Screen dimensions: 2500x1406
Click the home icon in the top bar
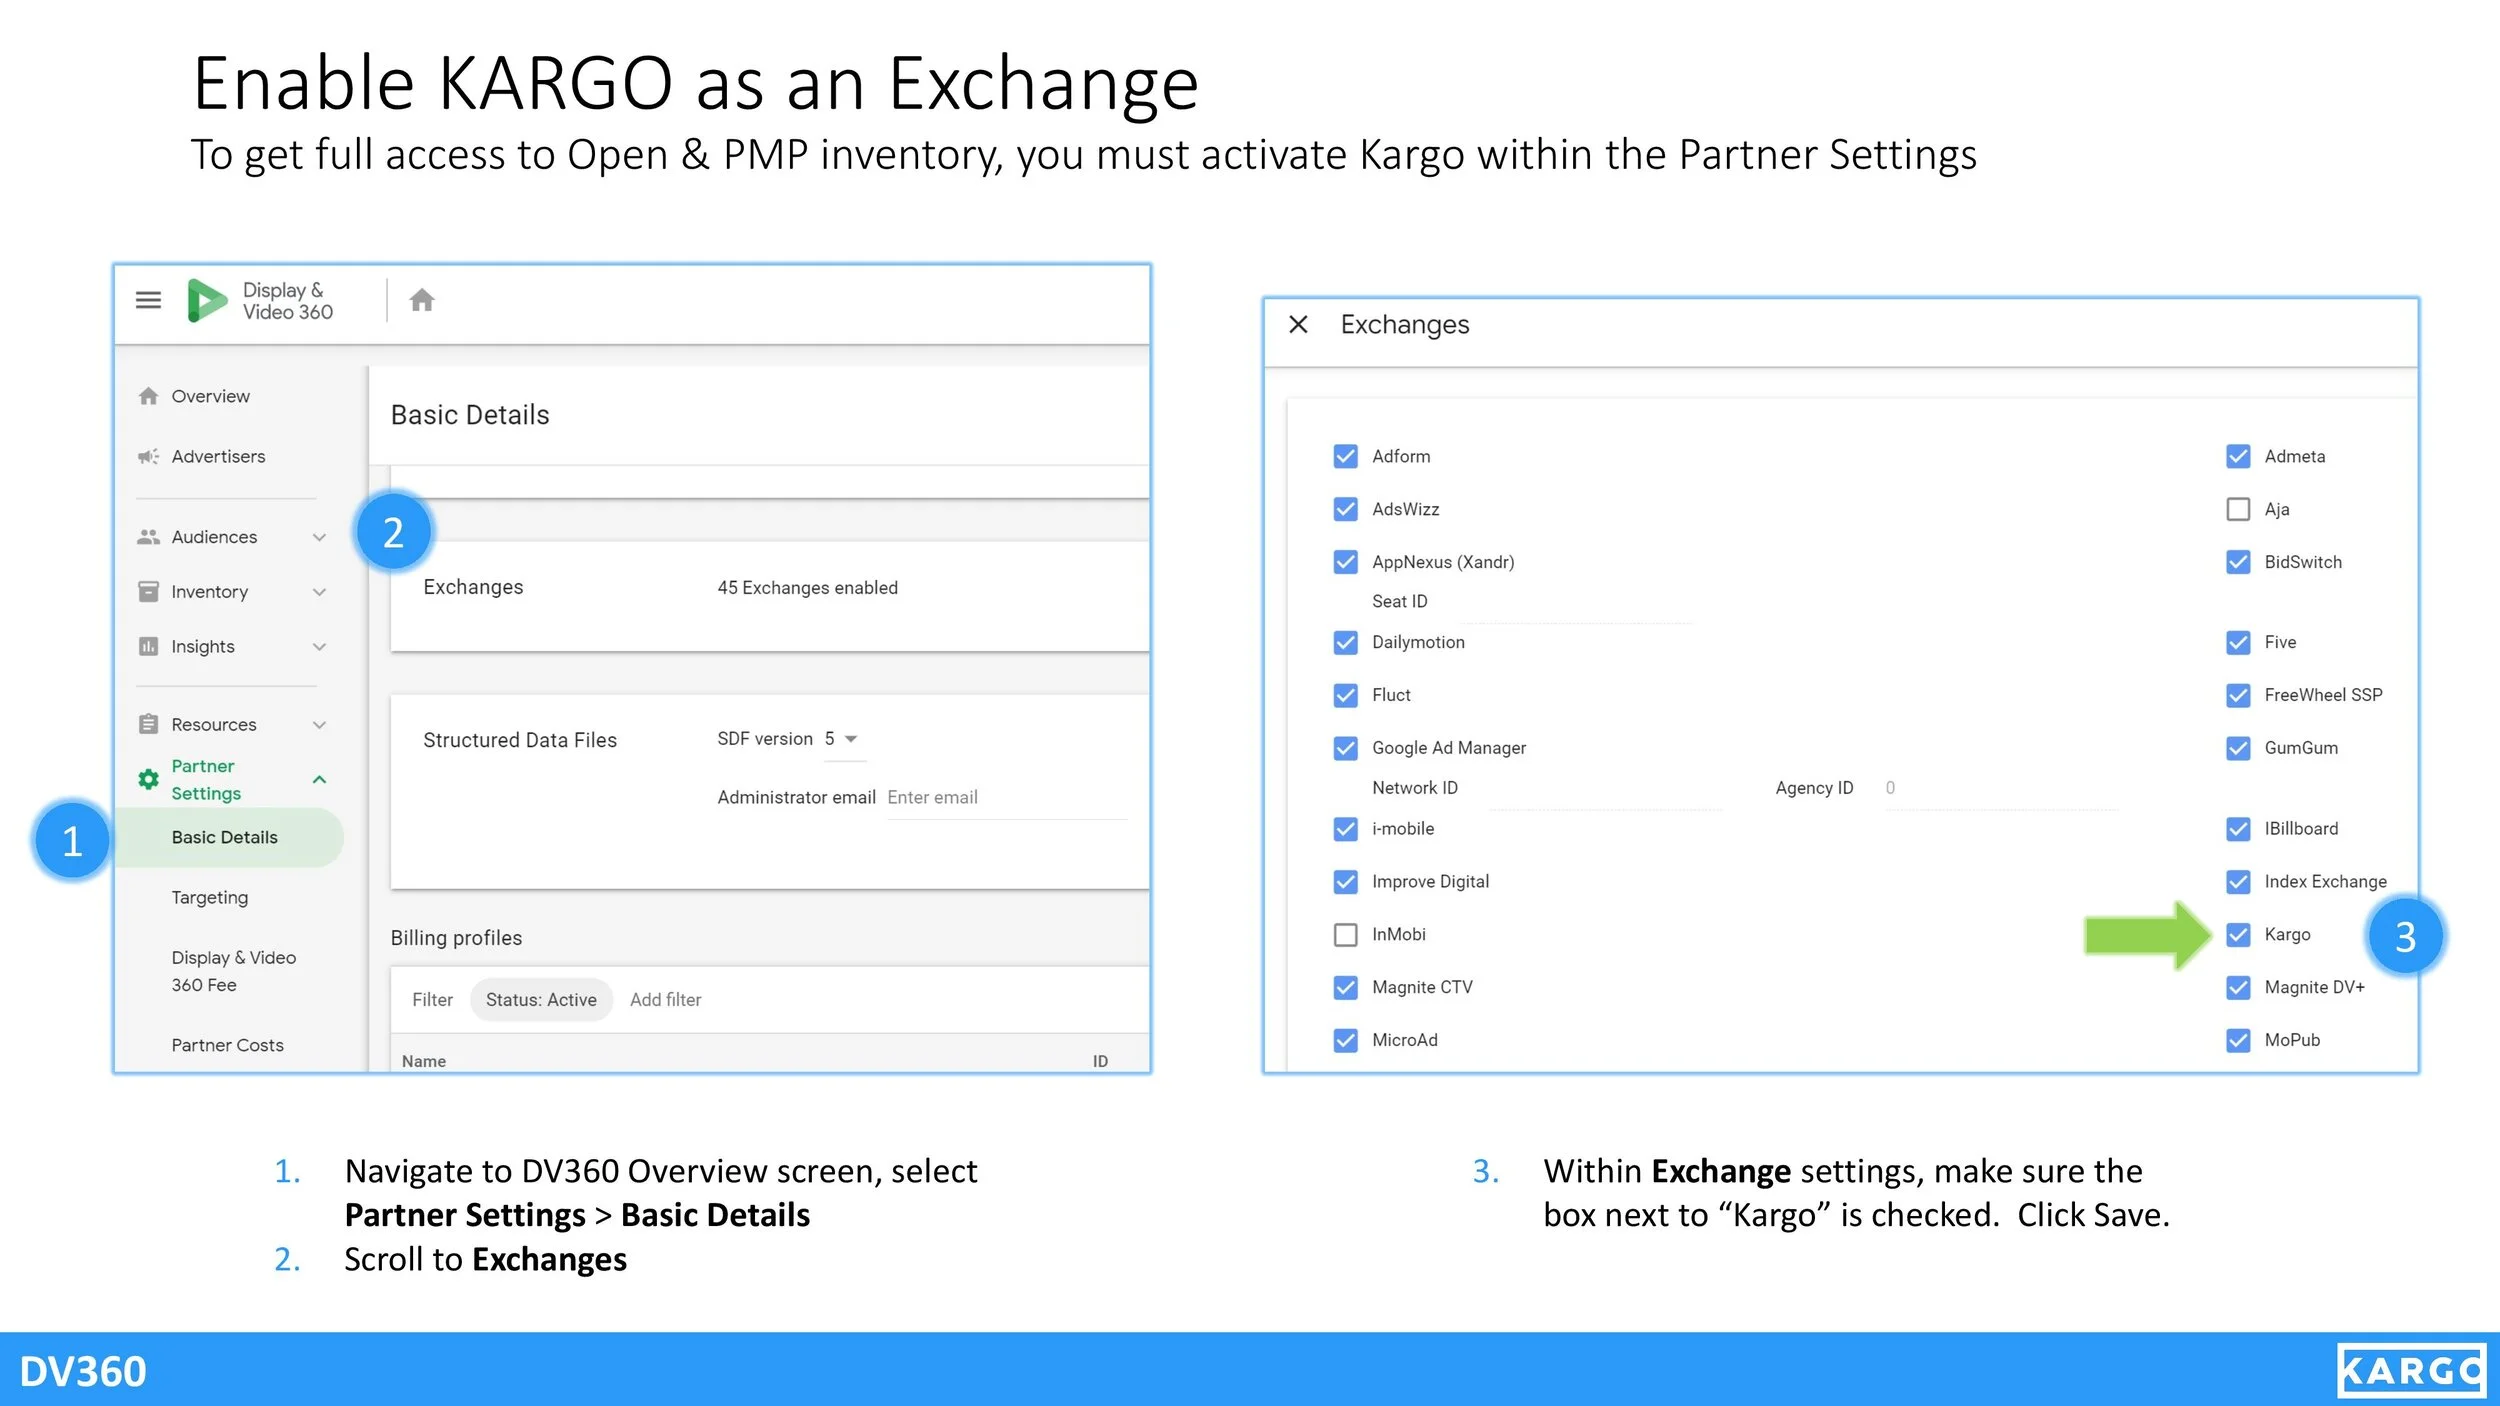422,299
